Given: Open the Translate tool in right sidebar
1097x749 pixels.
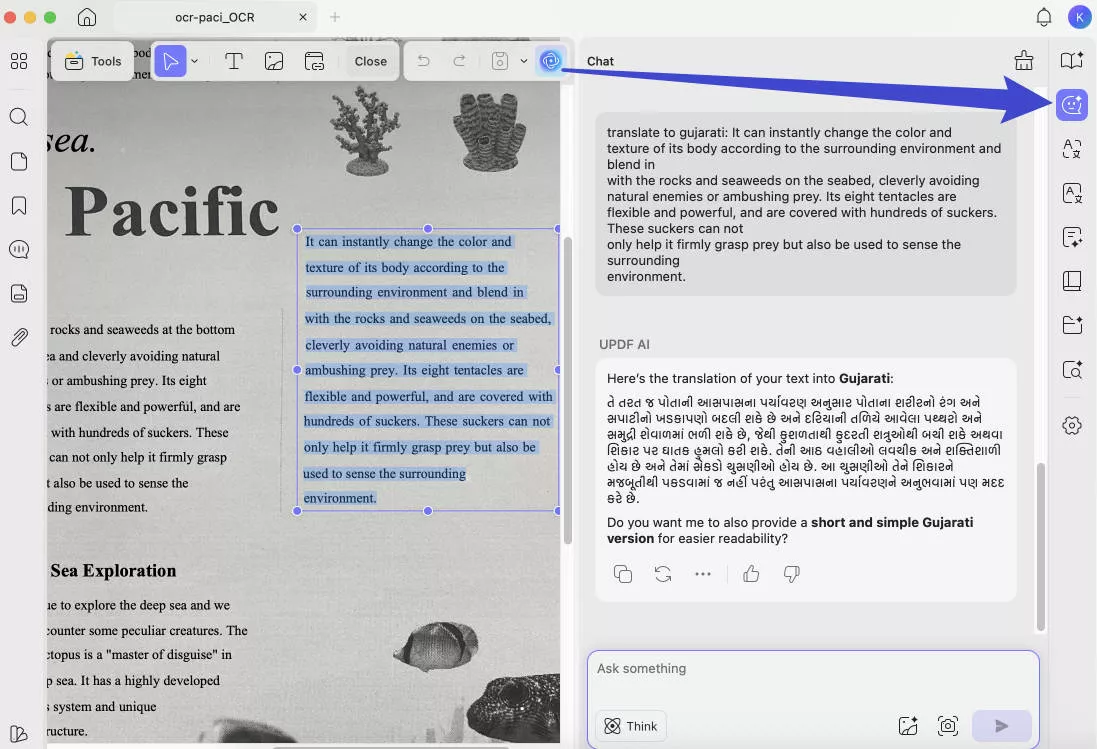Looking at the screenshot, I should pyautogui.click(x=1071, y=149).
